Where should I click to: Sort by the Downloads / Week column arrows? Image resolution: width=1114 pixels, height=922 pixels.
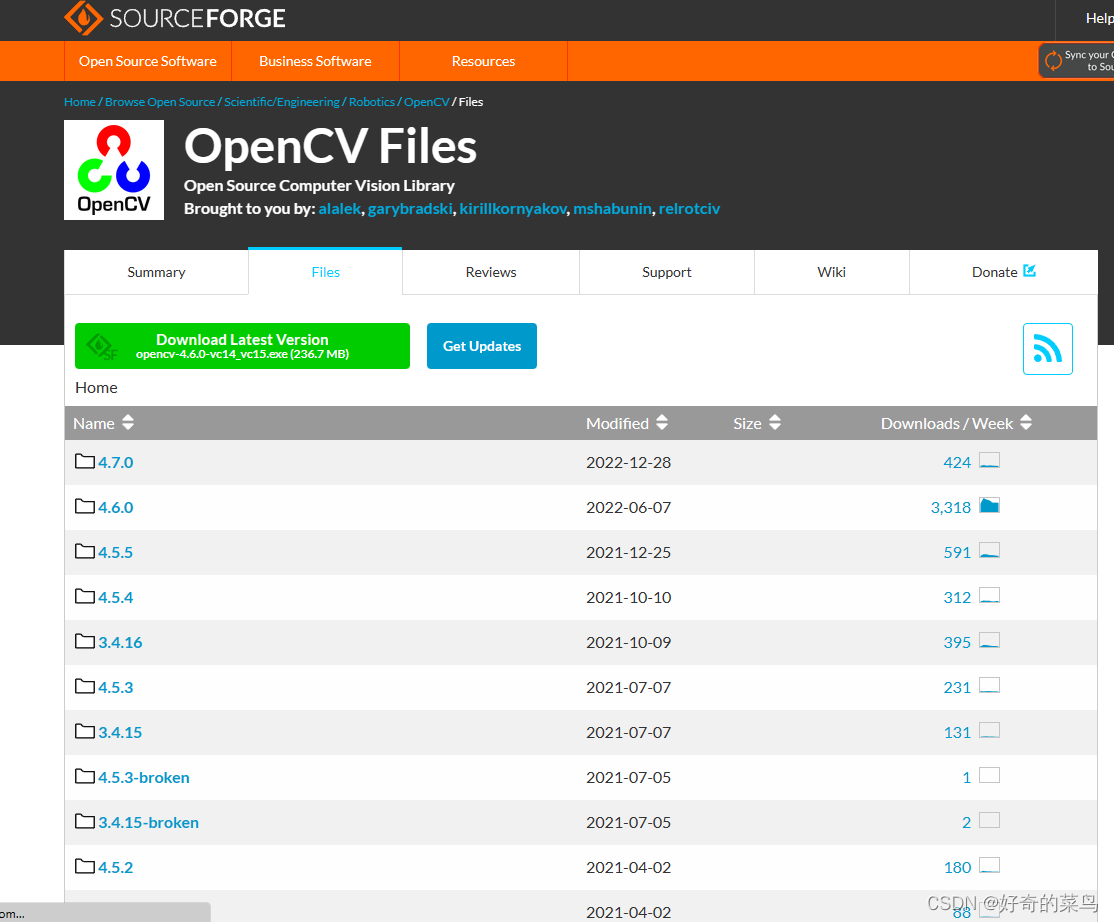coord(1025,423)
